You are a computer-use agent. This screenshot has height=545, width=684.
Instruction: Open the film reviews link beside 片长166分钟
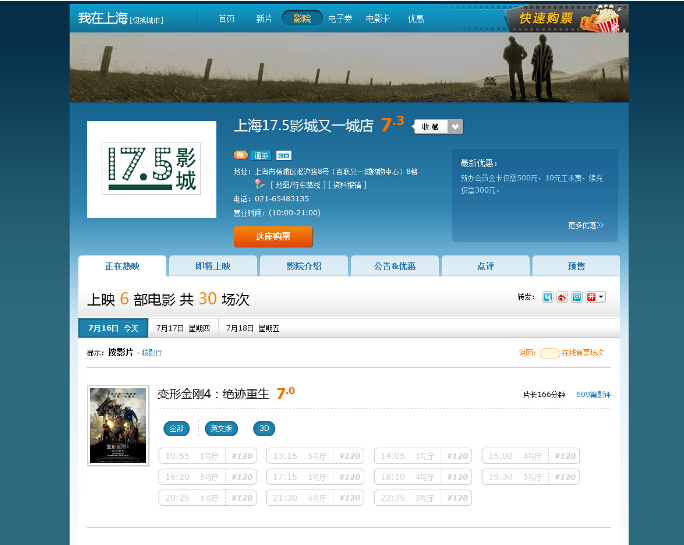pyautogui.click(x=593, y=394)
